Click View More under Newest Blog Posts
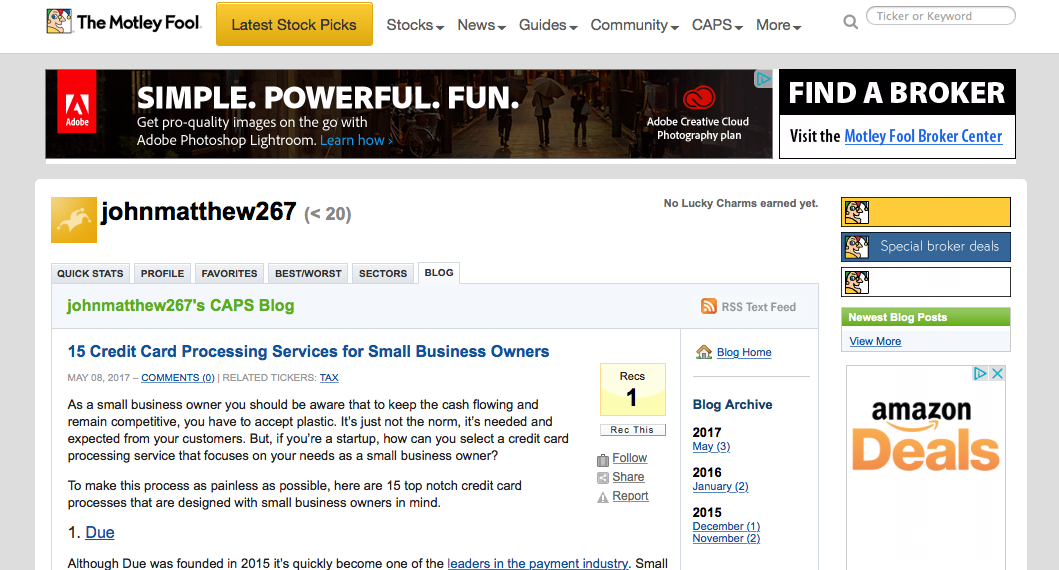 pos(875,341)
